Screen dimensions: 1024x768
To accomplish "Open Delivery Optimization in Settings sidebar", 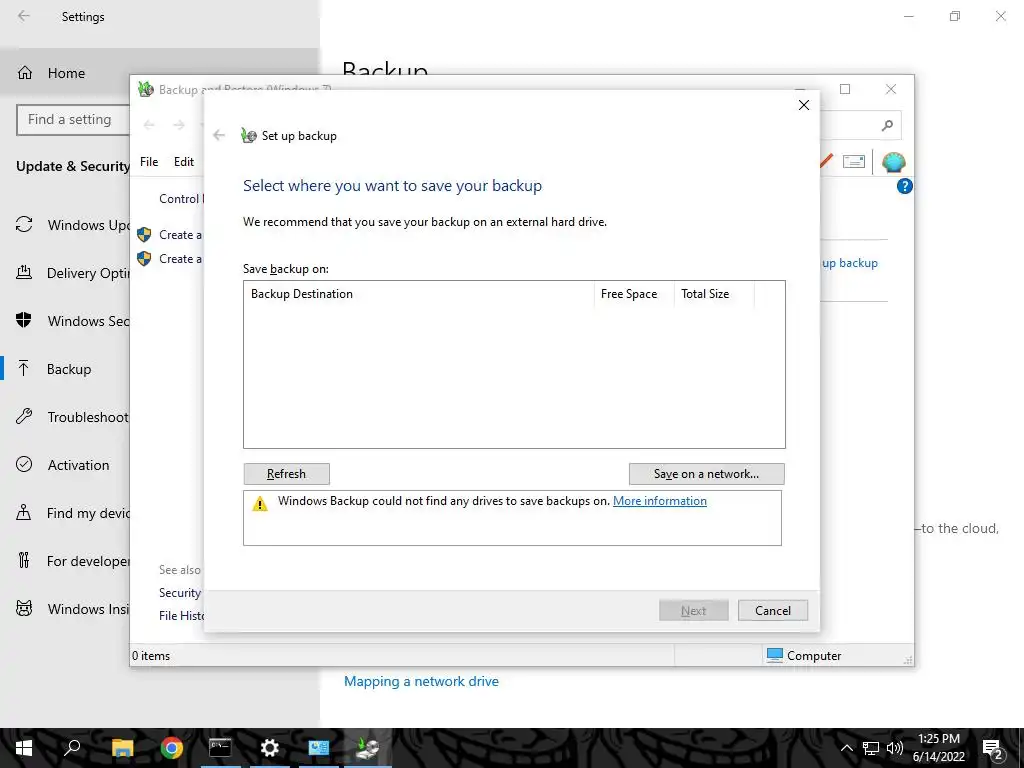I will coord(65,273).
